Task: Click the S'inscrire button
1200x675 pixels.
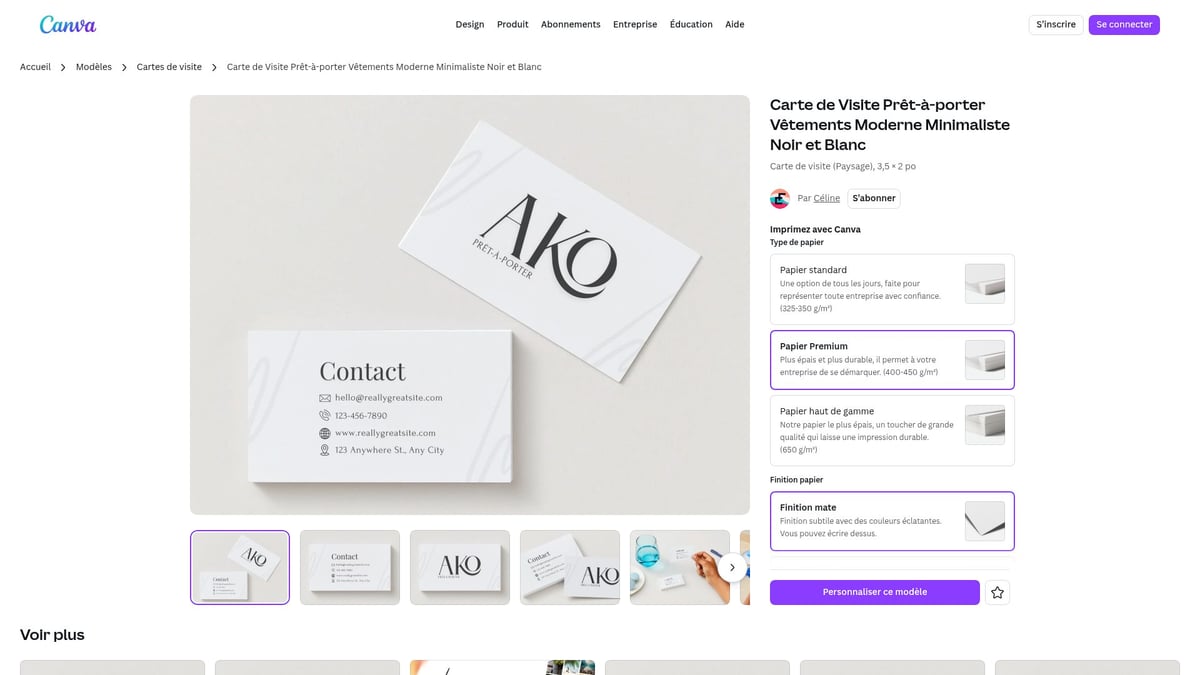Action: 1055,25
